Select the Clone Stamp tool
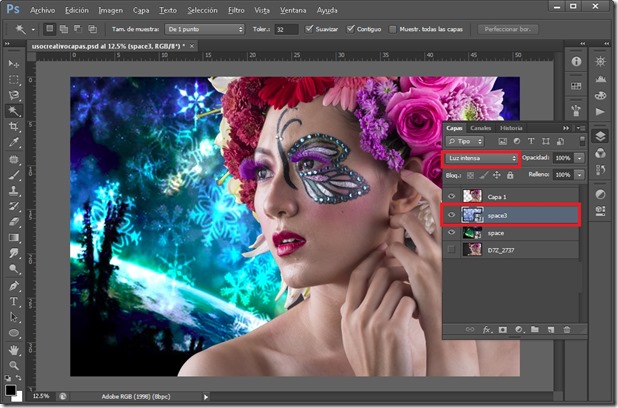This screenshot has height=408, width=618. pos(14,190)
